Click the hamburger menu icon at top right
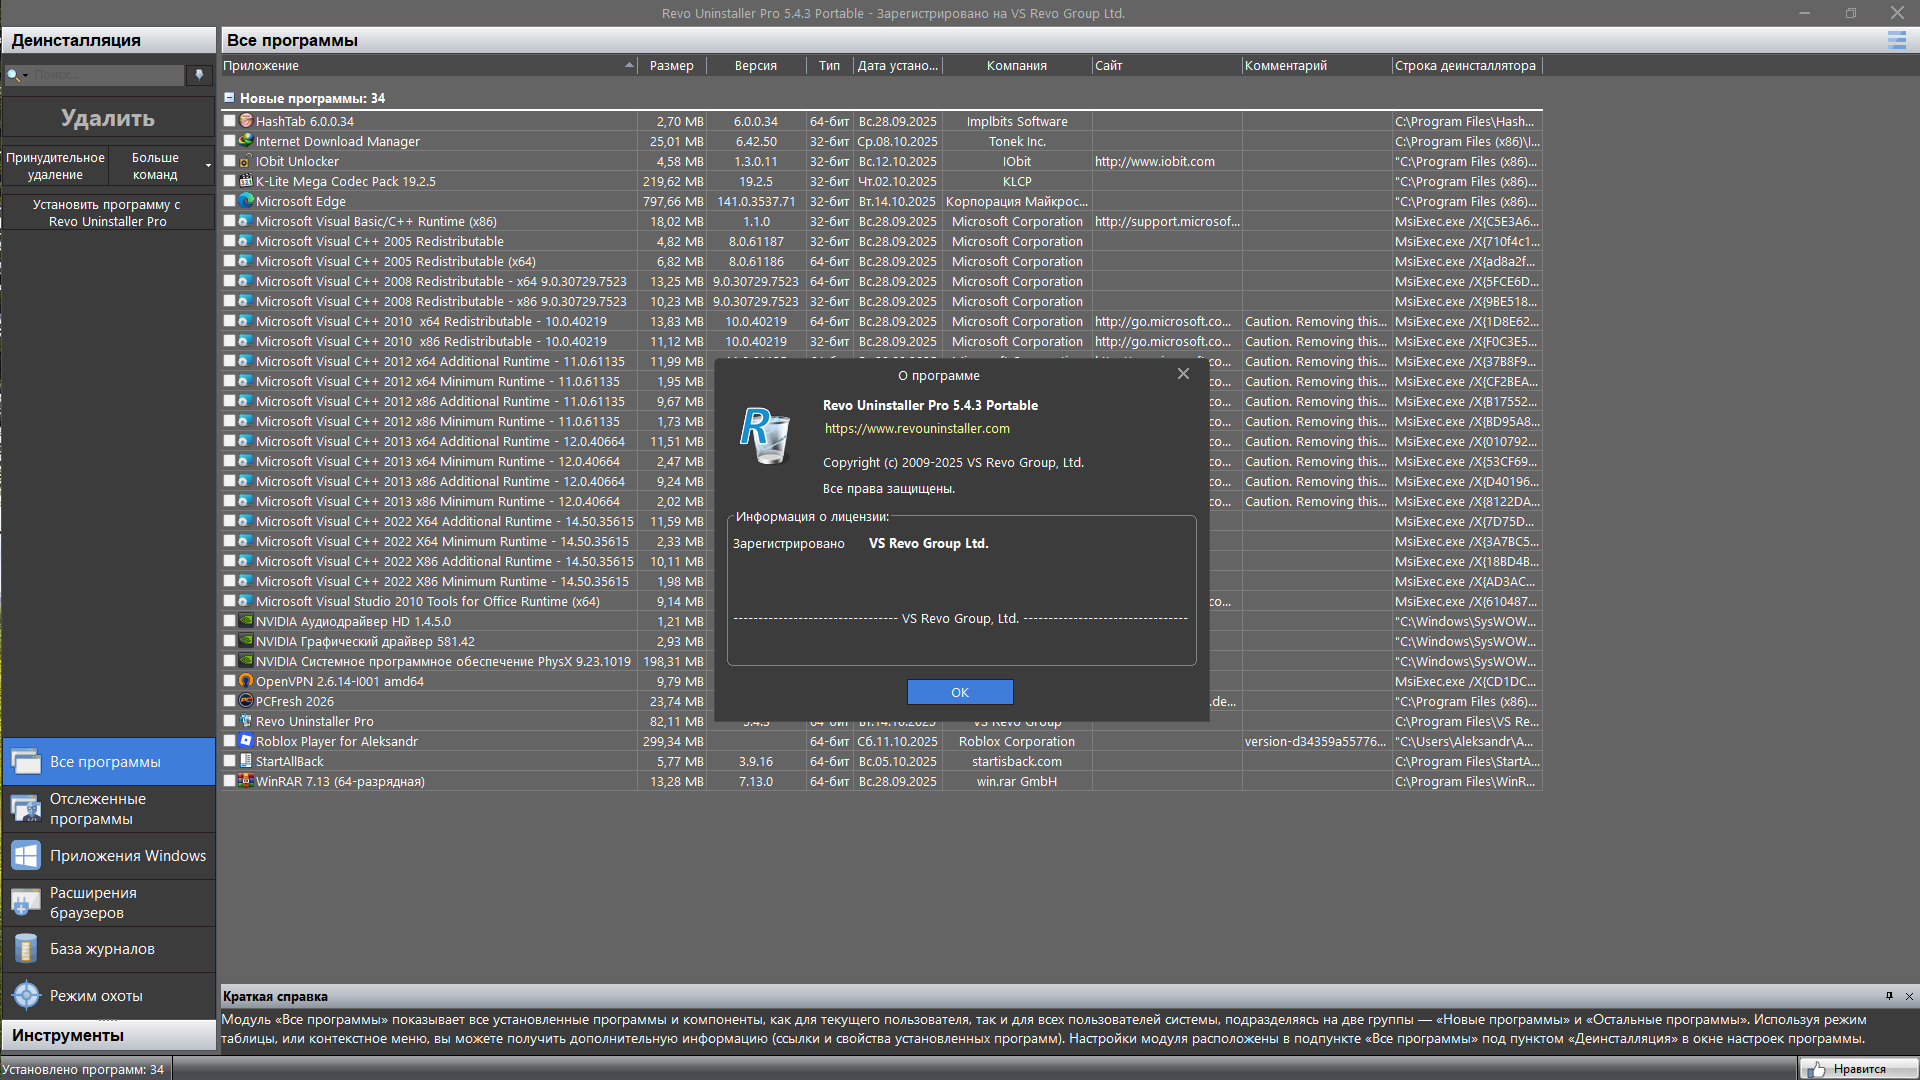Viewport: 1920px width, 1080px height. [x=1896, y=40]
